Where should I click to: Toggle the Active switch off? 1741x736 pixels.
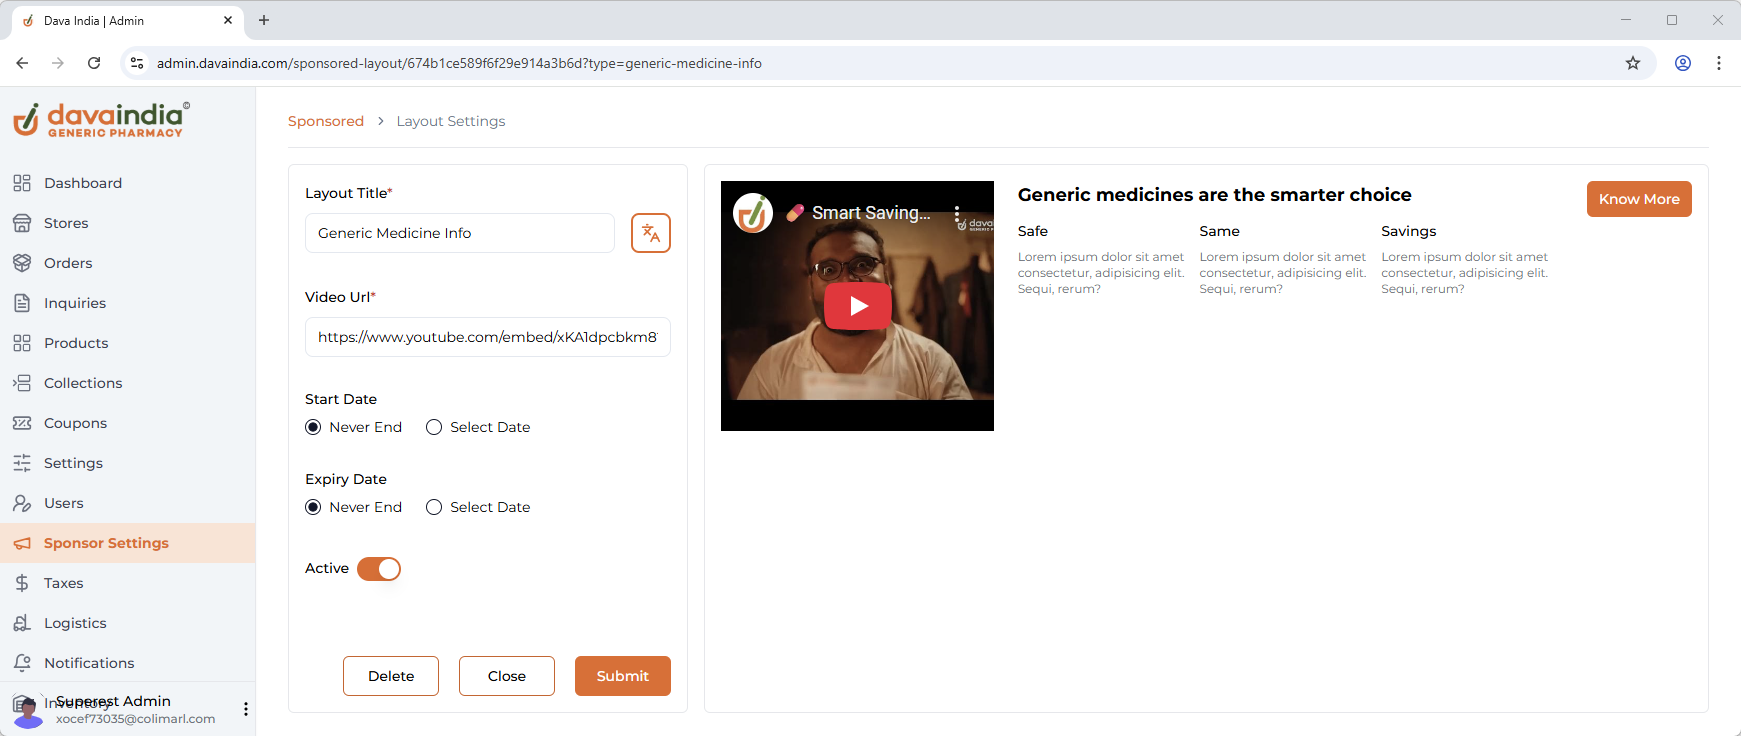[x=379, y=569]
